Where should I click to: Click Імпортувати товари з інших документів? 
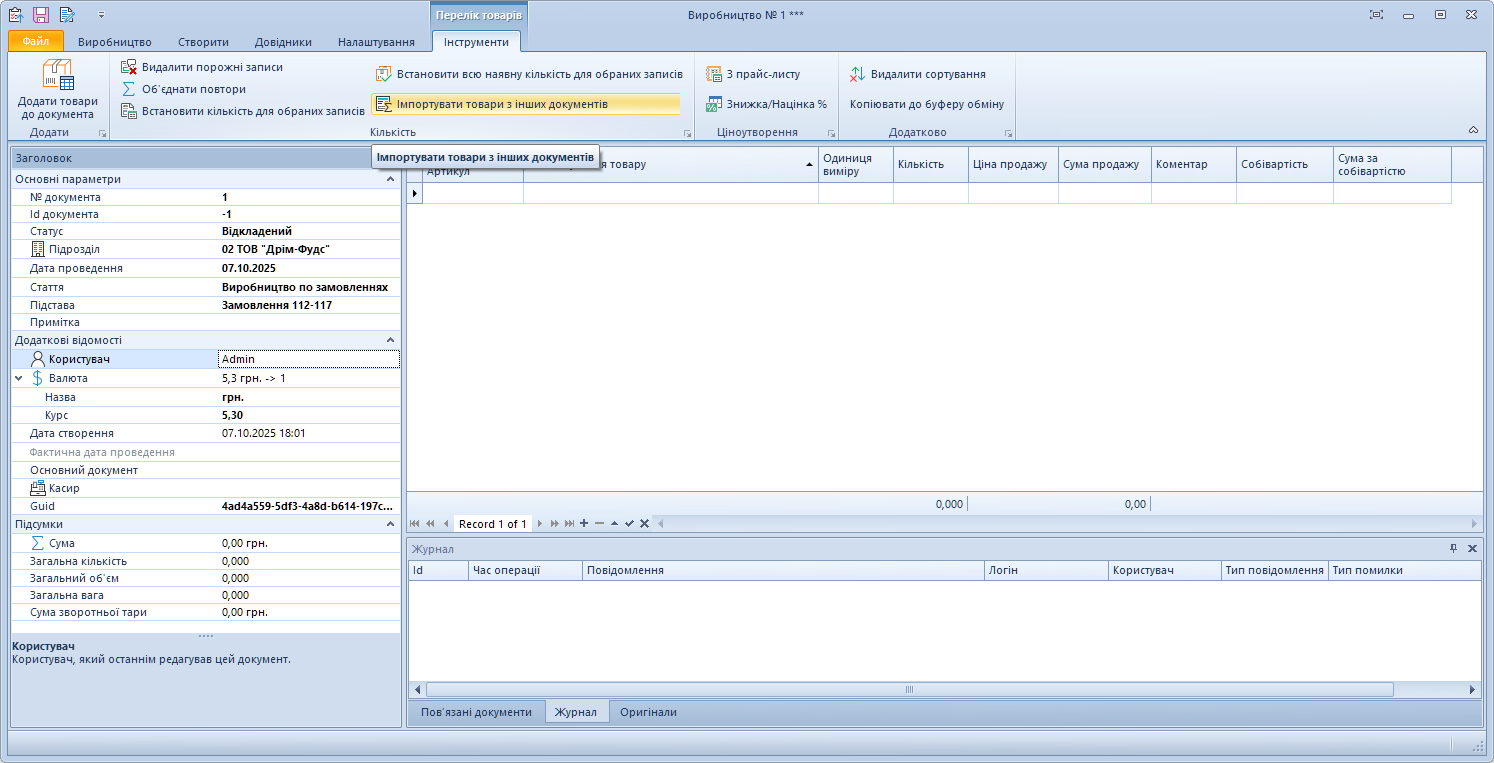(501, 104)
